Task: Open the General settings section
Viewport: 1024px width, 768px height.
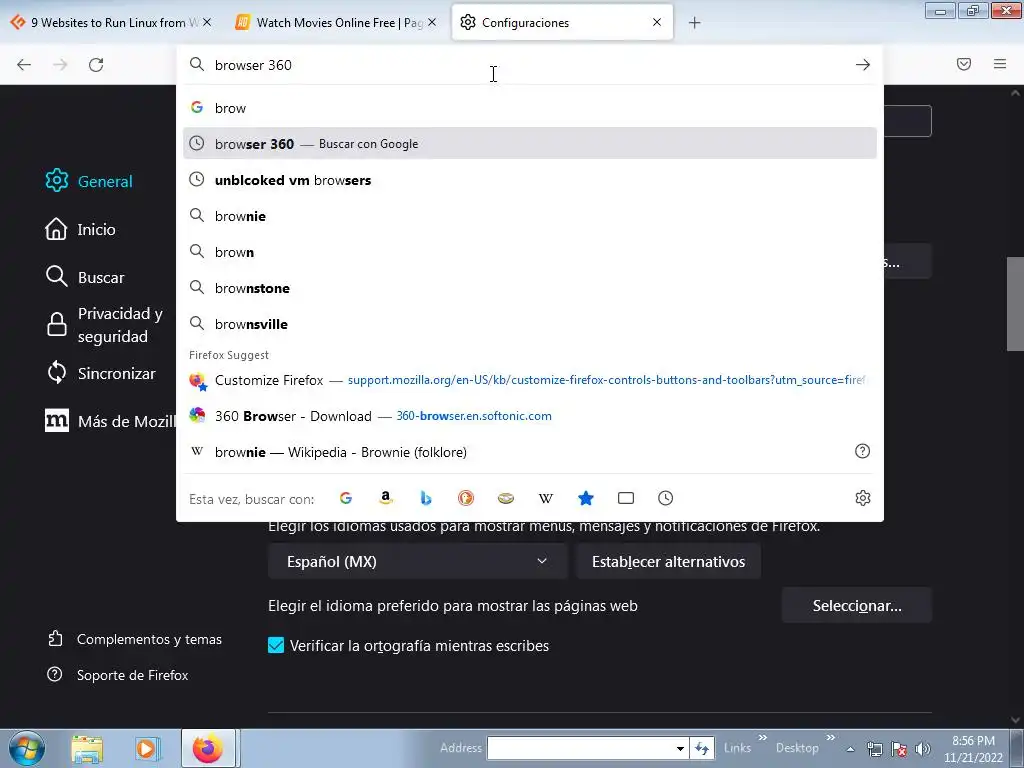Action: [x=89, y=181]
